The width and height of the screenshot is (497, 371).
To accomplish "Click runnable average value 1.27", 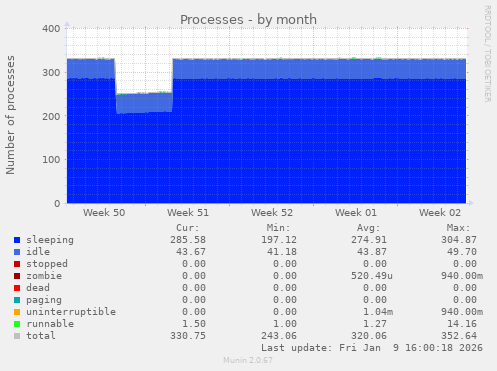I will [x=375, y=324].
